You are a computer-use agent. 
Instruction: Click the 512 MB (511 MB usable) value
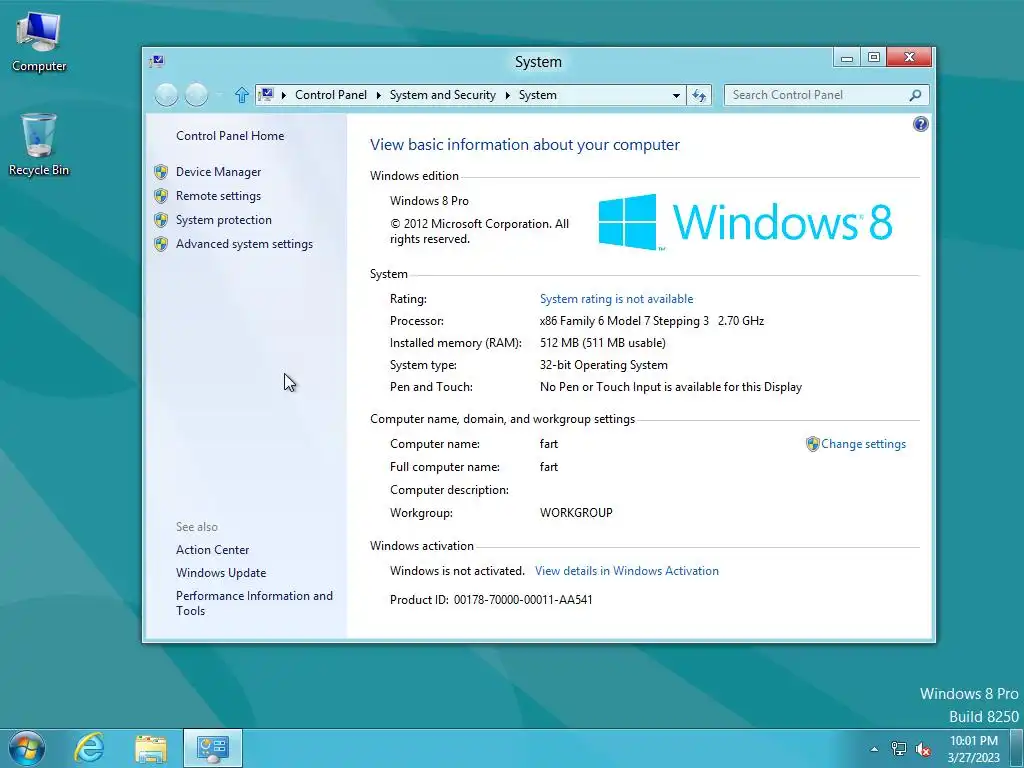(x=603, y=343)
